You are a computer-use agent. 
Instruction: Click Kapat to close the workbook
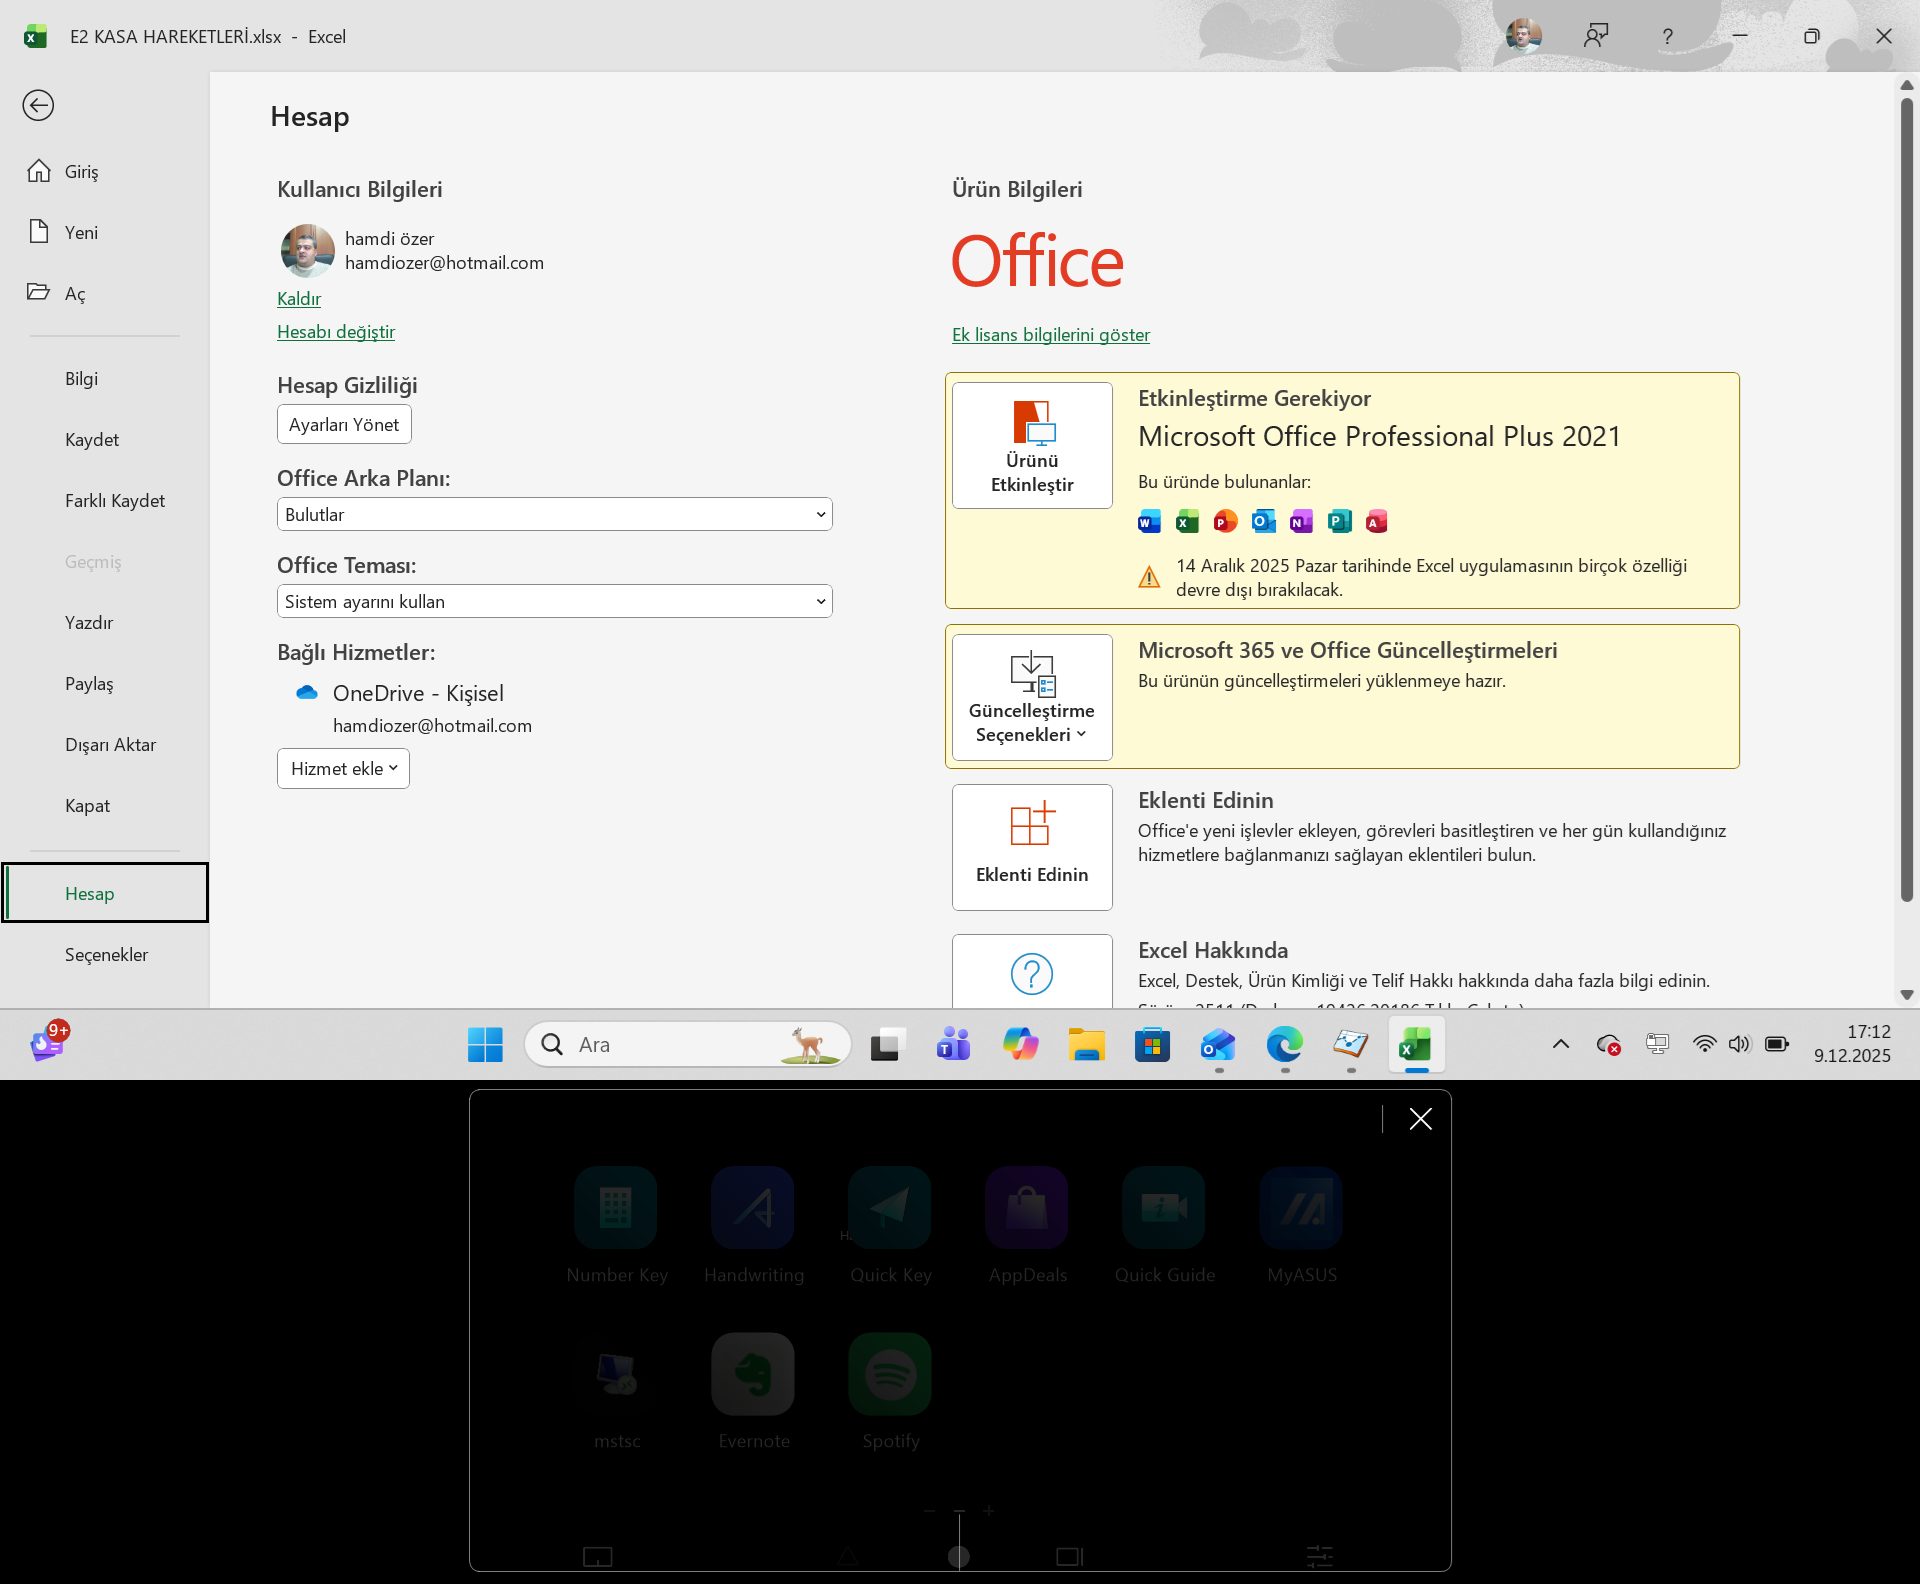[105, 805]
